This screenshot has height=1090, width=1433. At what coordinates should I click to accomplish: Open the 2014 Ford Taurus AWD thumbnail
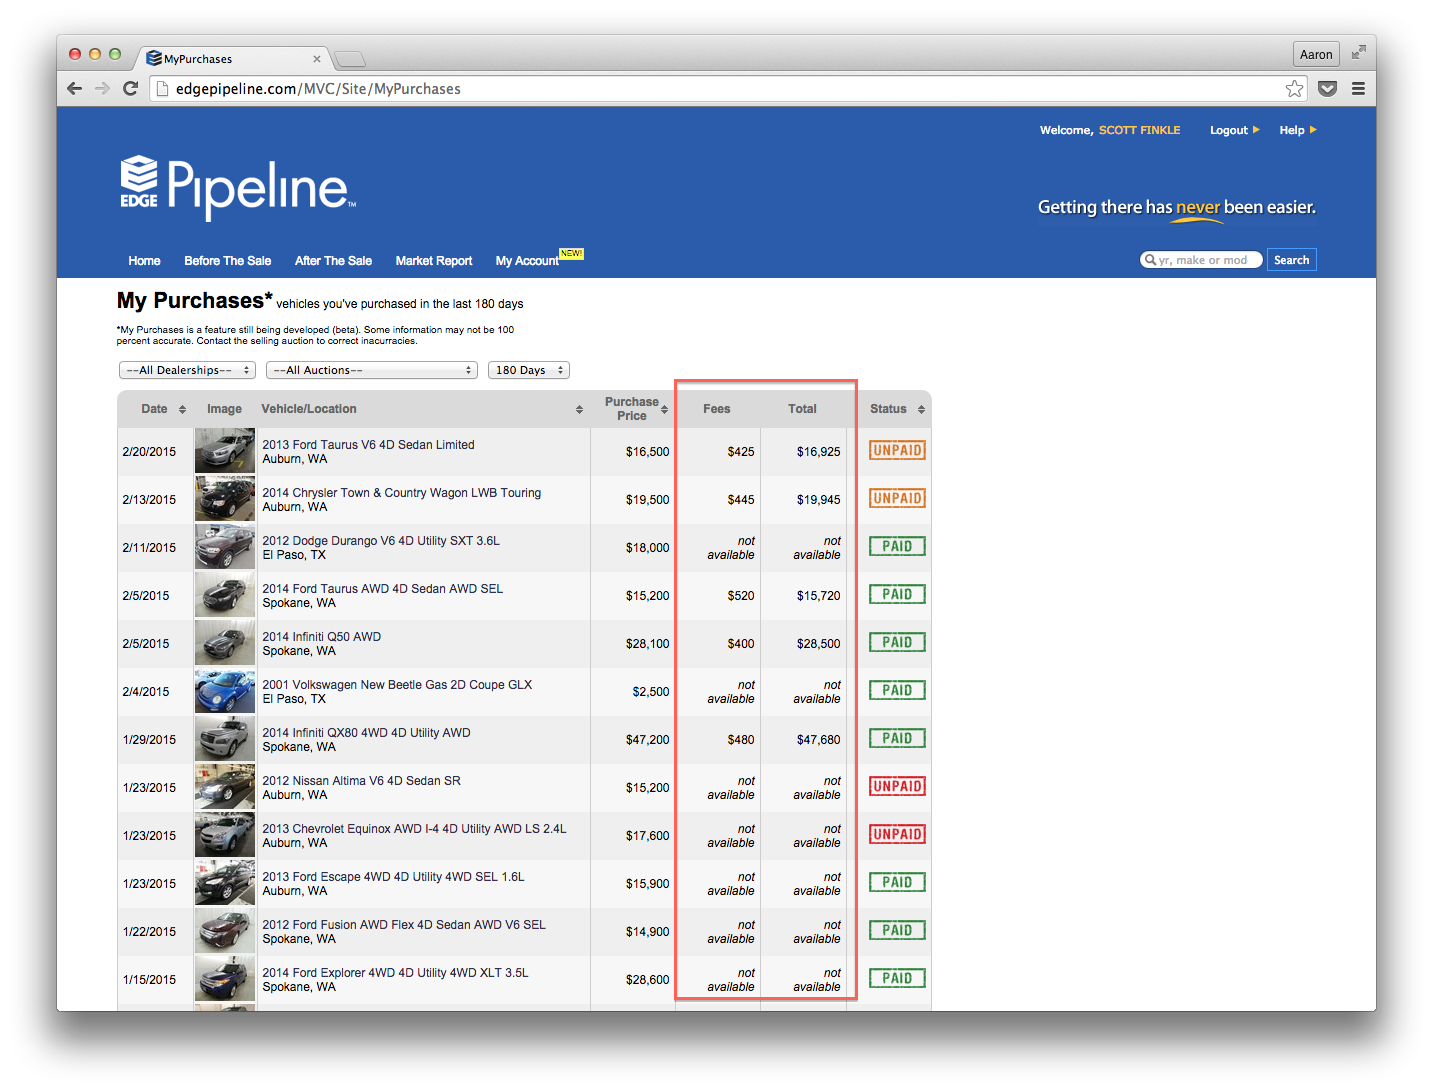pyautogui.click(x=225, y=595)
